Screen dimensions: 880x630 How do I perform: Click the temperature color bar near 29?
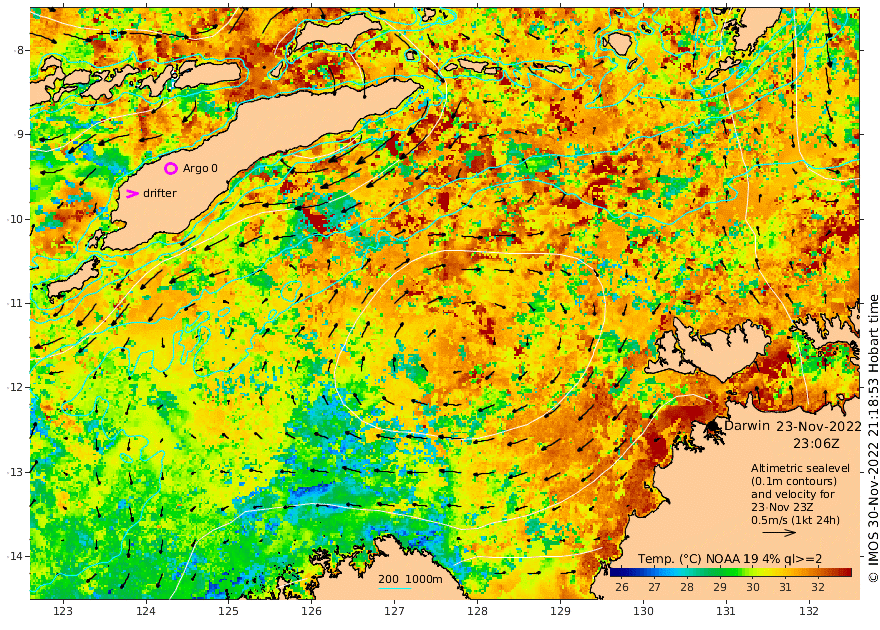[x=720, y=572]
